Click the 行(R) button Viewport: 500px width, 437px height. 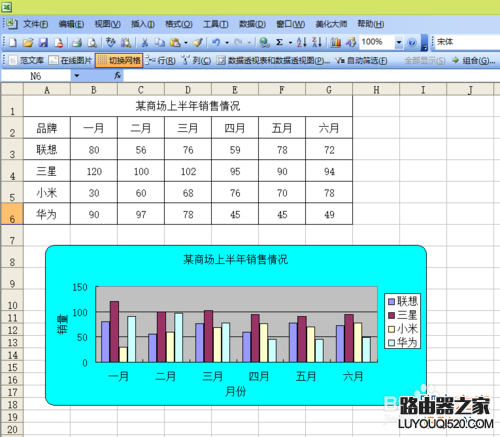[x=160, y=60]
